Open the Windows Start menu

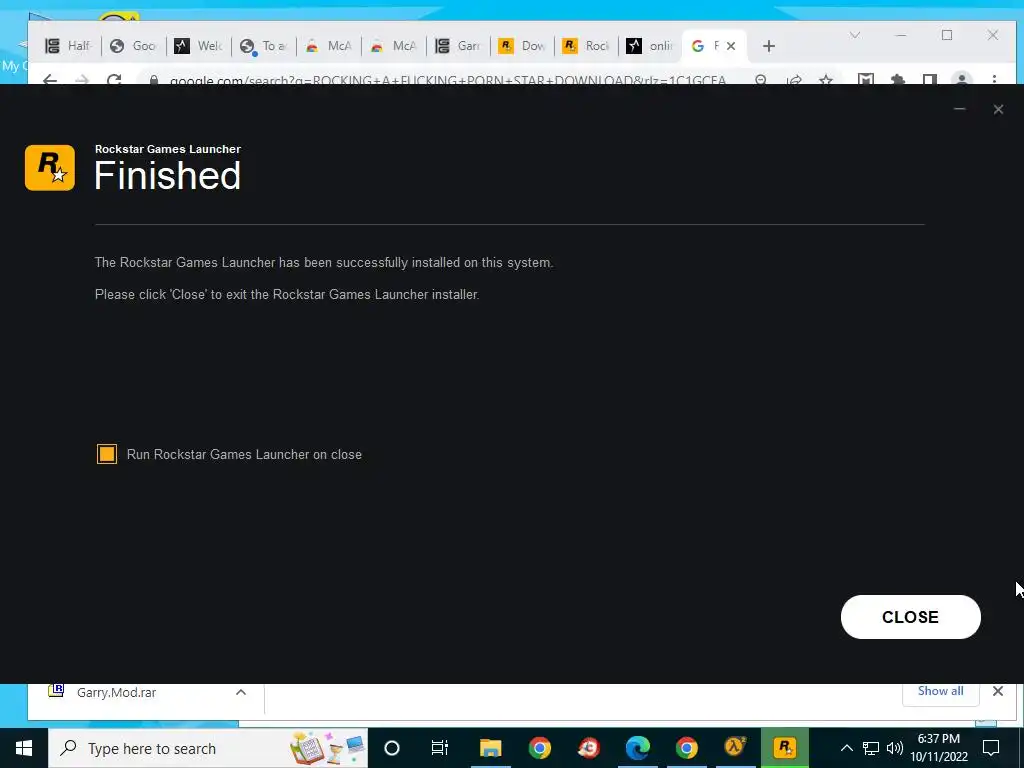(x=24, y=748)
